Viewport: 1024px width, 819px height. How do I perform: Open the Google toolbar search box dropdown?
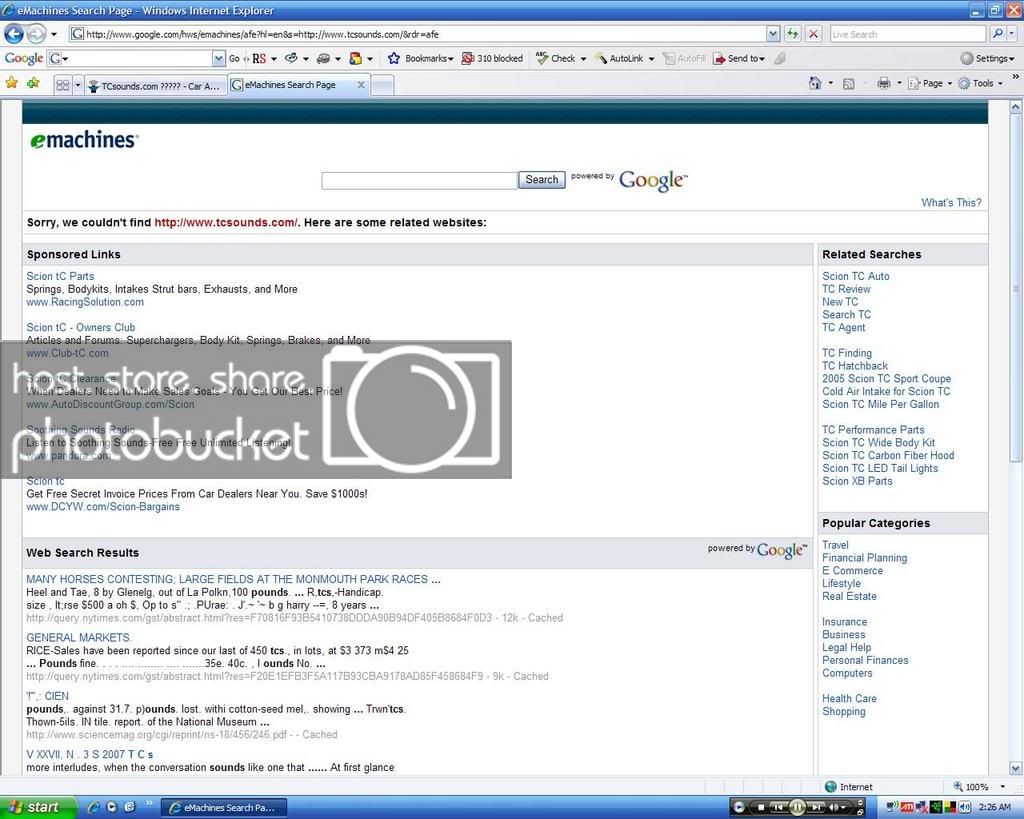tap(218, 59)
